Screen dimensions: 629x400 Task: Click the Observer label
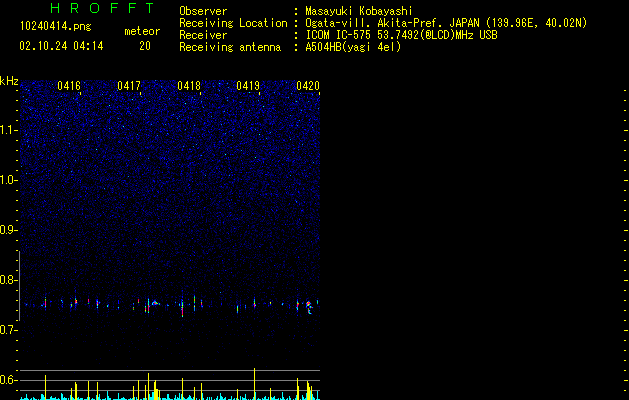[x=203, y=11]
